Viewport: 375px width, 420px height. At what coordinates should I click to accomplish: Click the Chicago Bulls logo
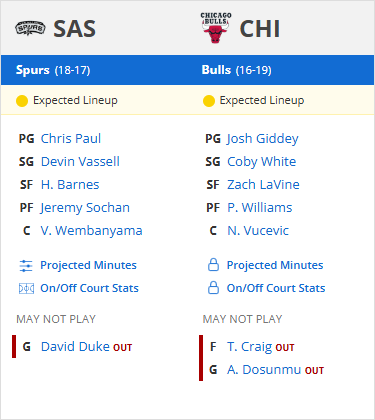[x=216, y=28]
